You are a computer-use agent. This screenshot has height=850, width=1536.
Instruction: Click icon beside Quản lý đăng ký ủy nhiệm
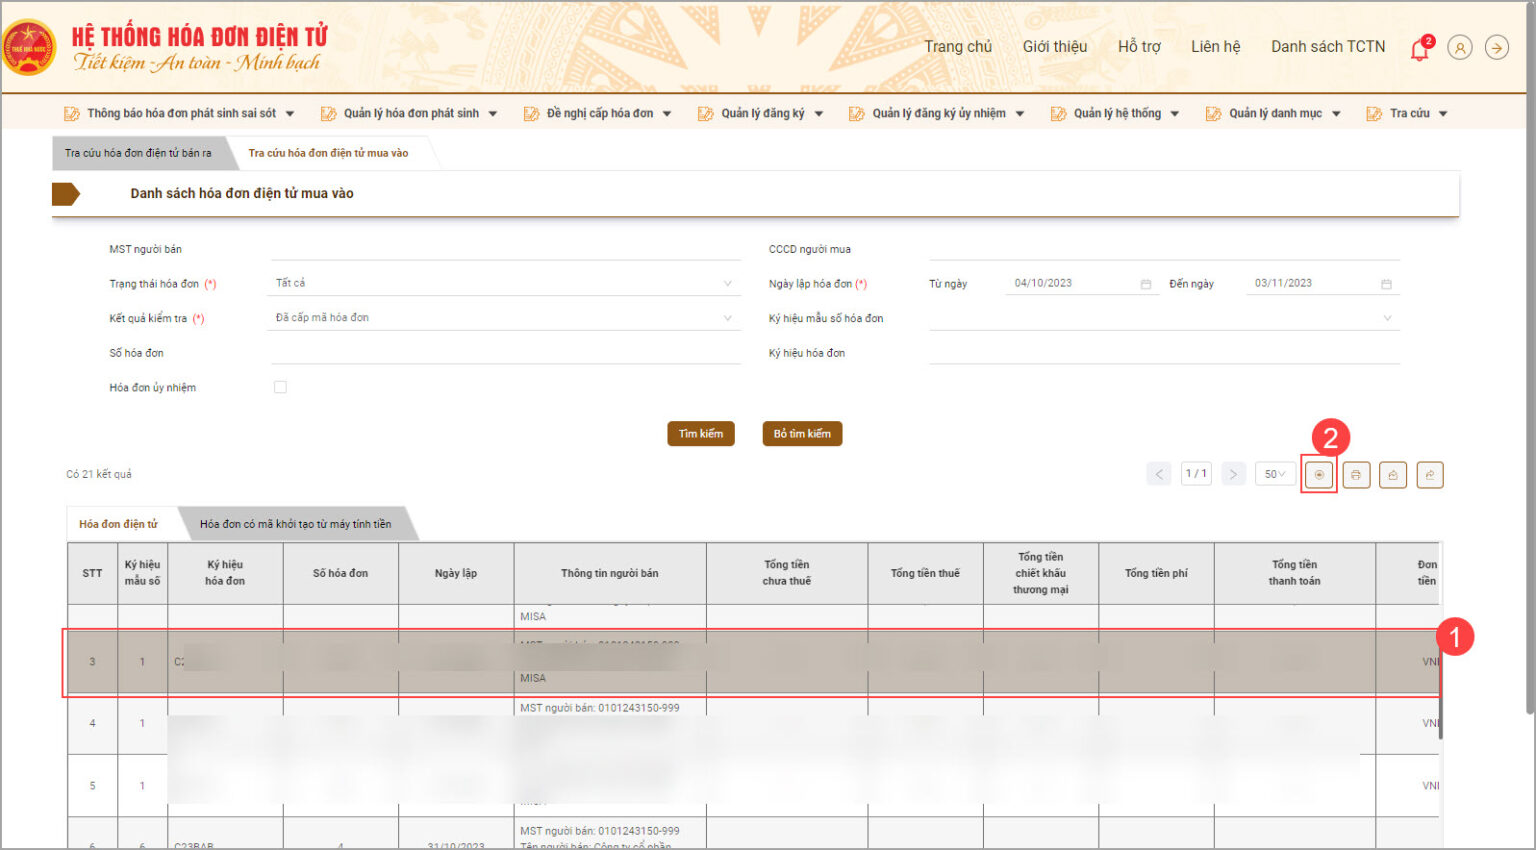857,114
